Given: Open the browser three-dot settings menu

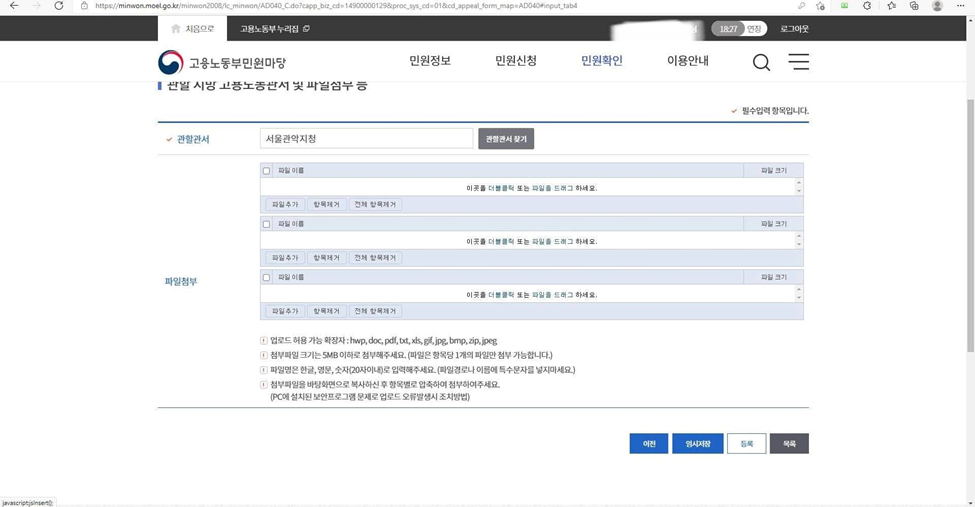Looking at the screenshot, I should [961, 6].
